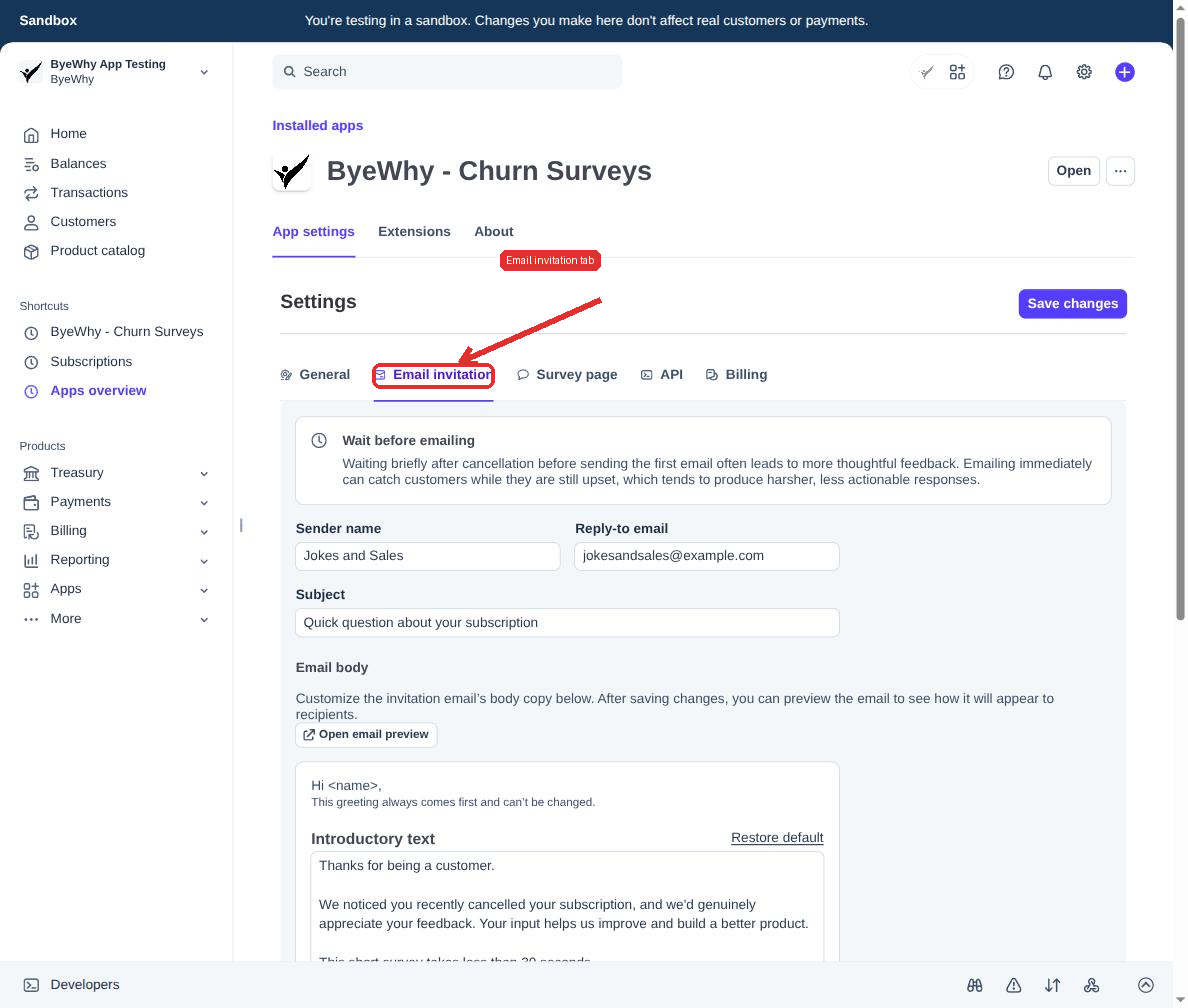Select the Billing settings tab
Viewport: 1188px width, 1008px height.
pos(736,375)
